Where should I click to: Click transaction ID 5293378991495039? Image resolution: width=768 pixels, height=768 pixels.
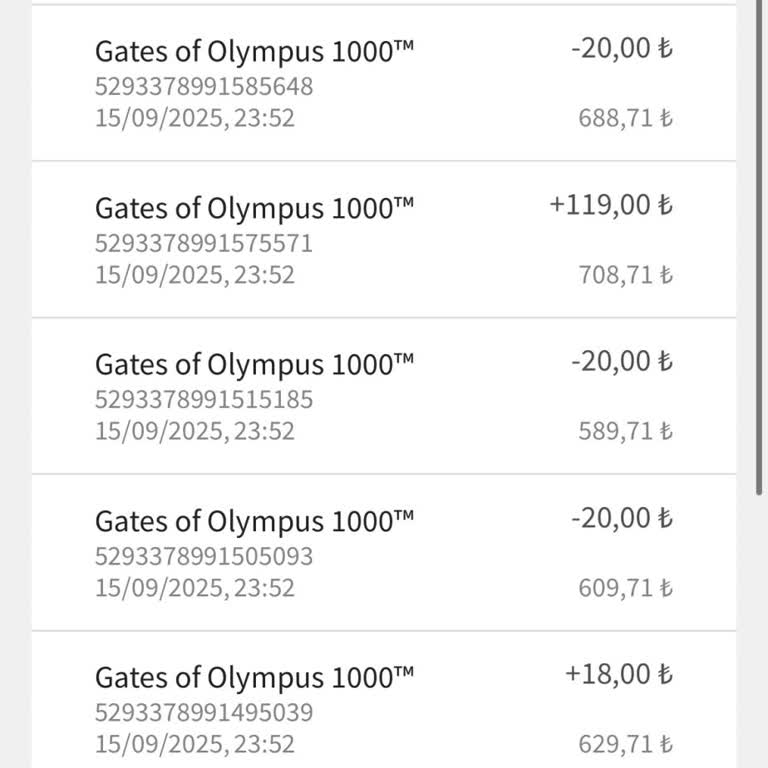pyautogui.click(x=204, y=713)
